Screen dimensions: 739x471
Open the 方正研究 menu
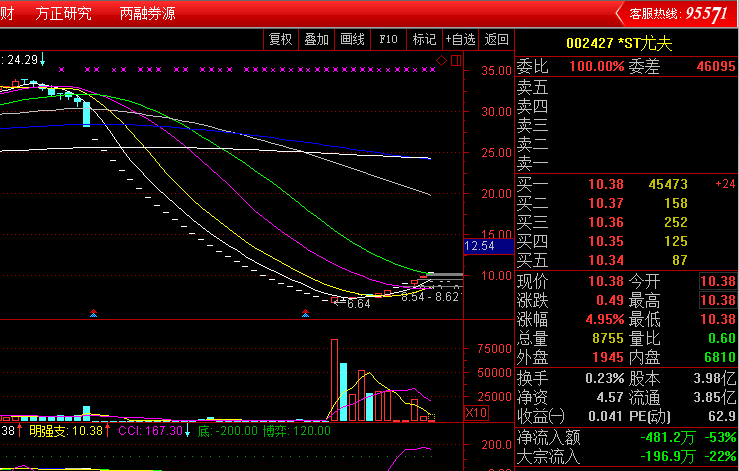pyautogui.click(x=63, y=13)
